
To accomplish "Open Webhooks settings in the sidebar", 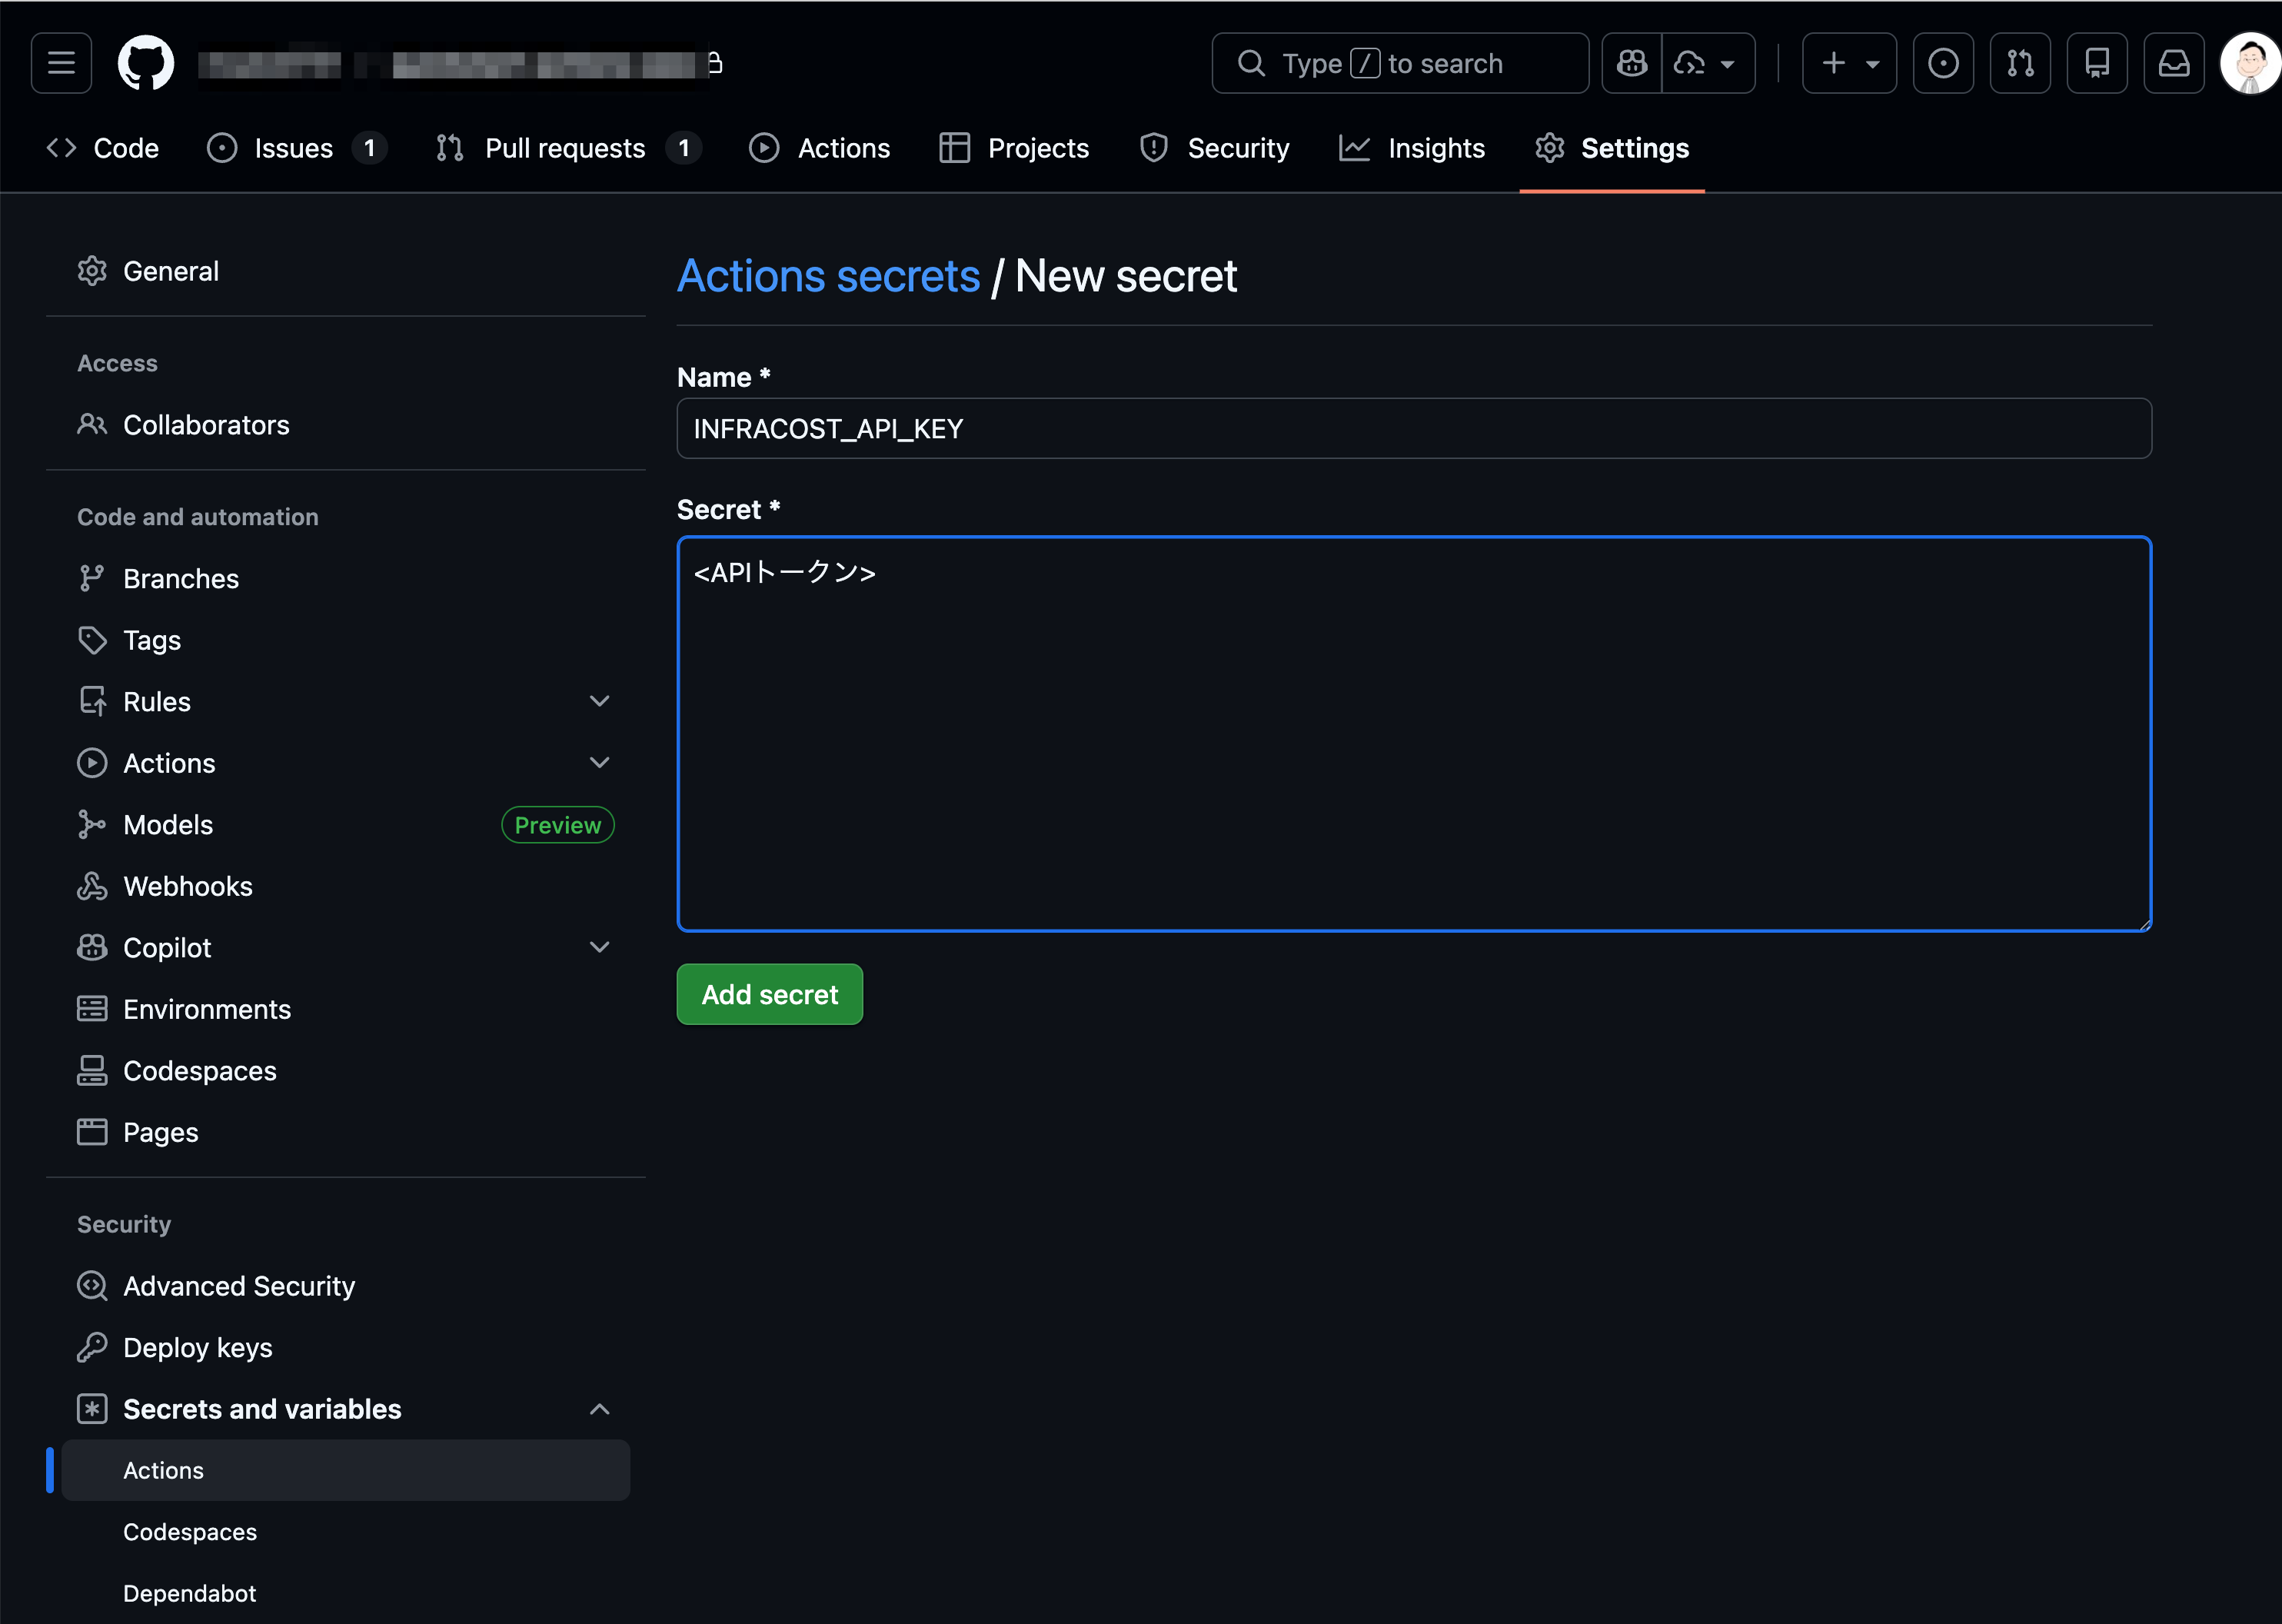I will coord(188,886).
